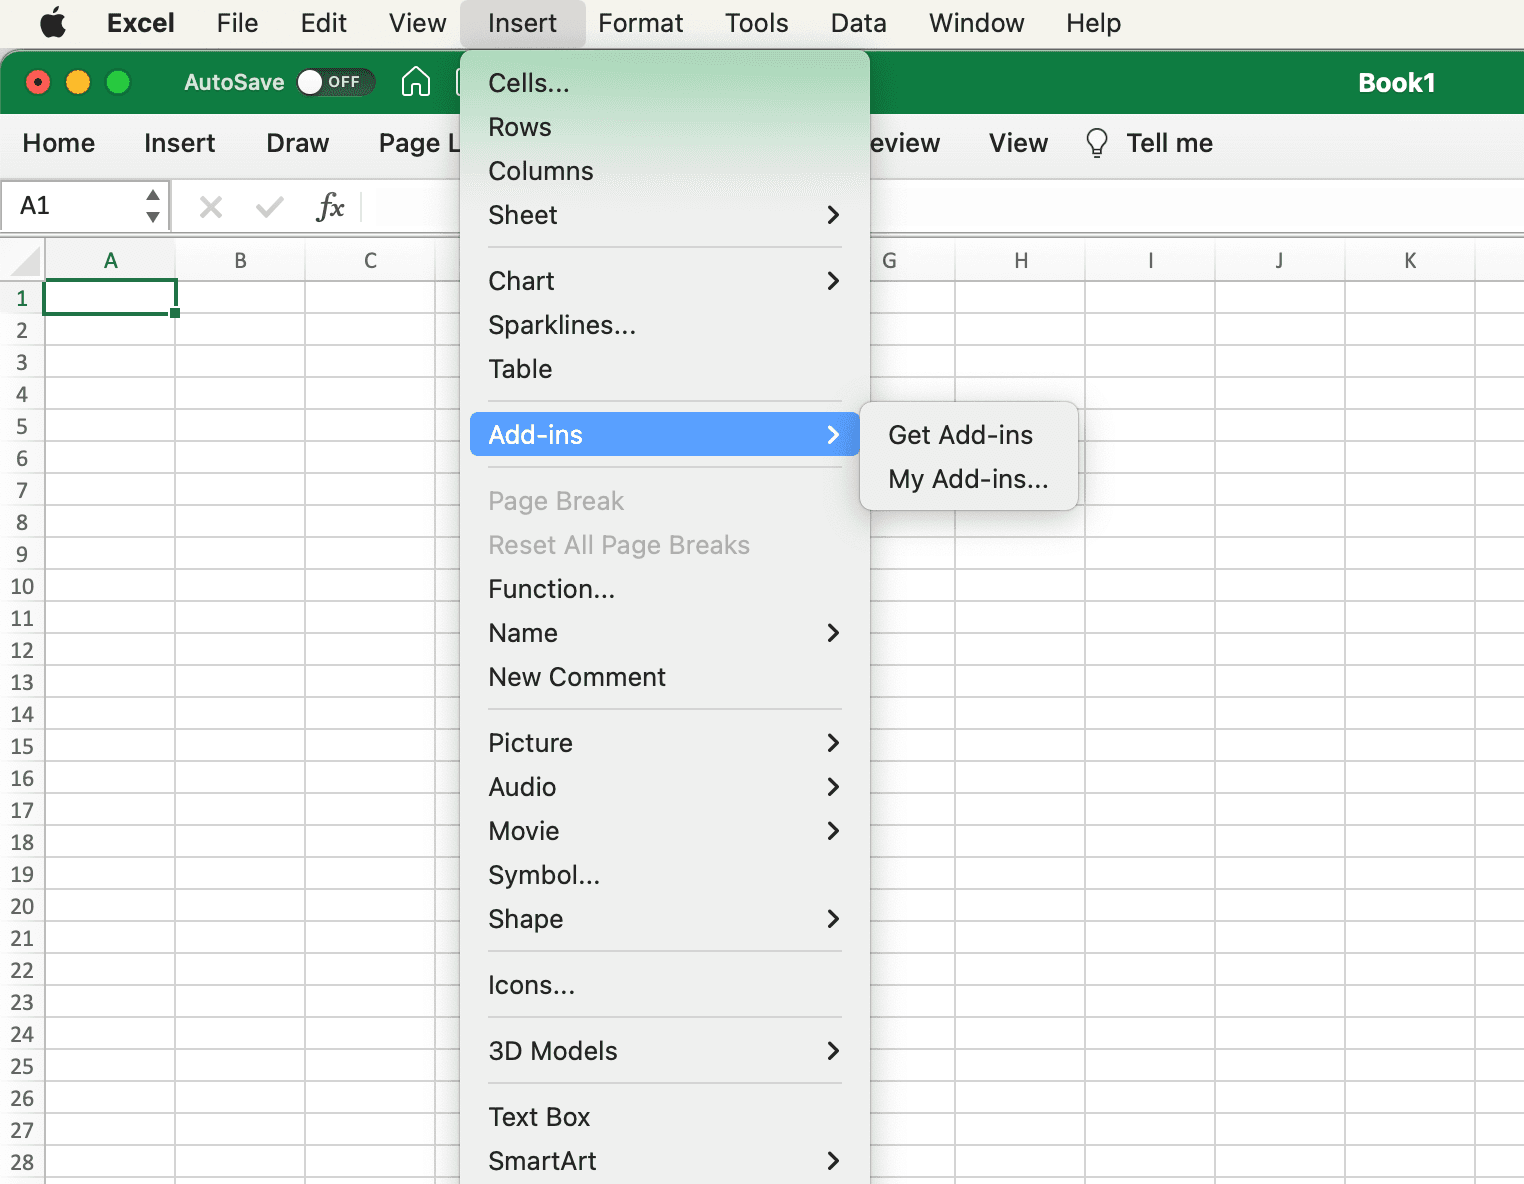This screenshot has height=1184, width=1524.
Task: Select row 20 header
Action: coord(22,906)
